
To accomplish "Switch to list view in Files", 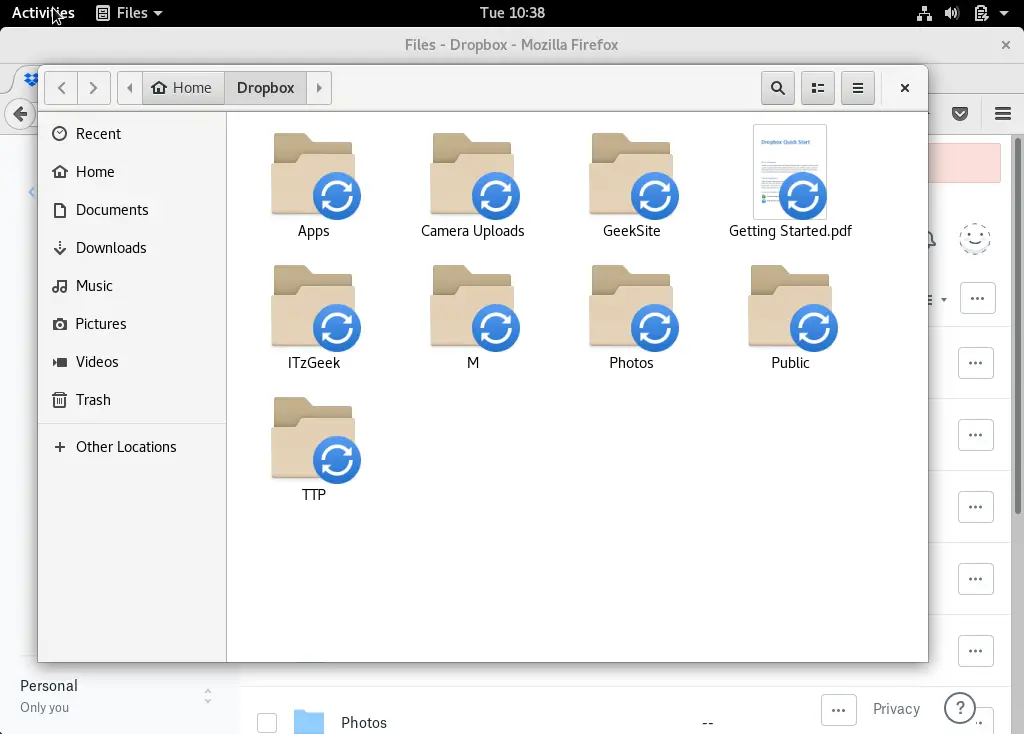I will [818, 88].
